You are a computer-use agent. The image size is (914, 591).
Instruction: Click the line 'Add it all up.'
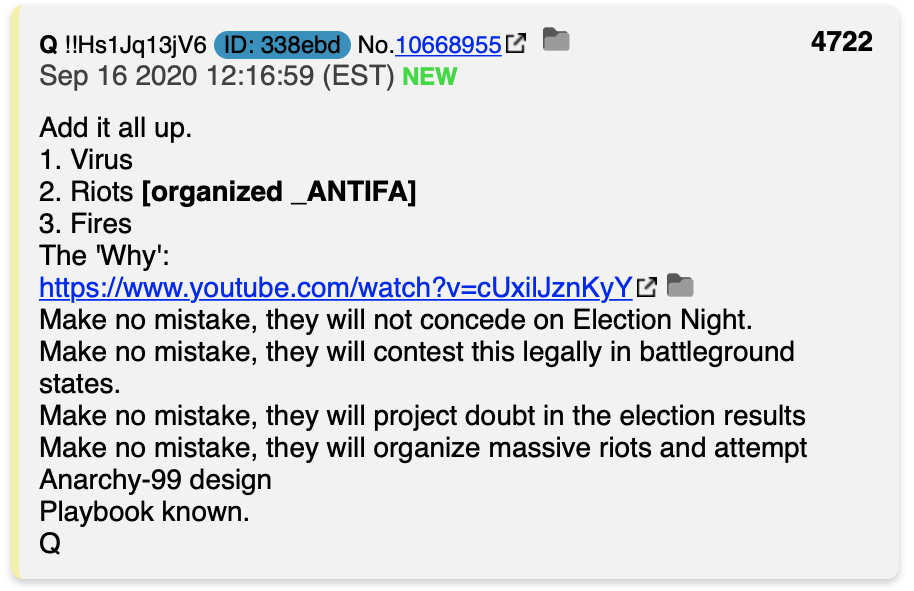(x=115, y=128)
